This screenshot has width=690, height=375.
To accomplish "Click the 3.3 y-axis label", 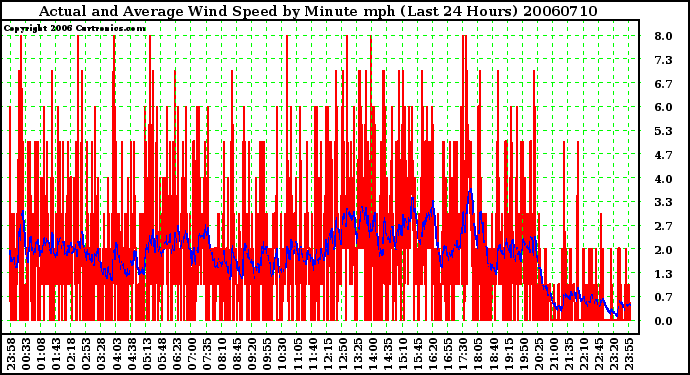I will (x=663, y=202).
